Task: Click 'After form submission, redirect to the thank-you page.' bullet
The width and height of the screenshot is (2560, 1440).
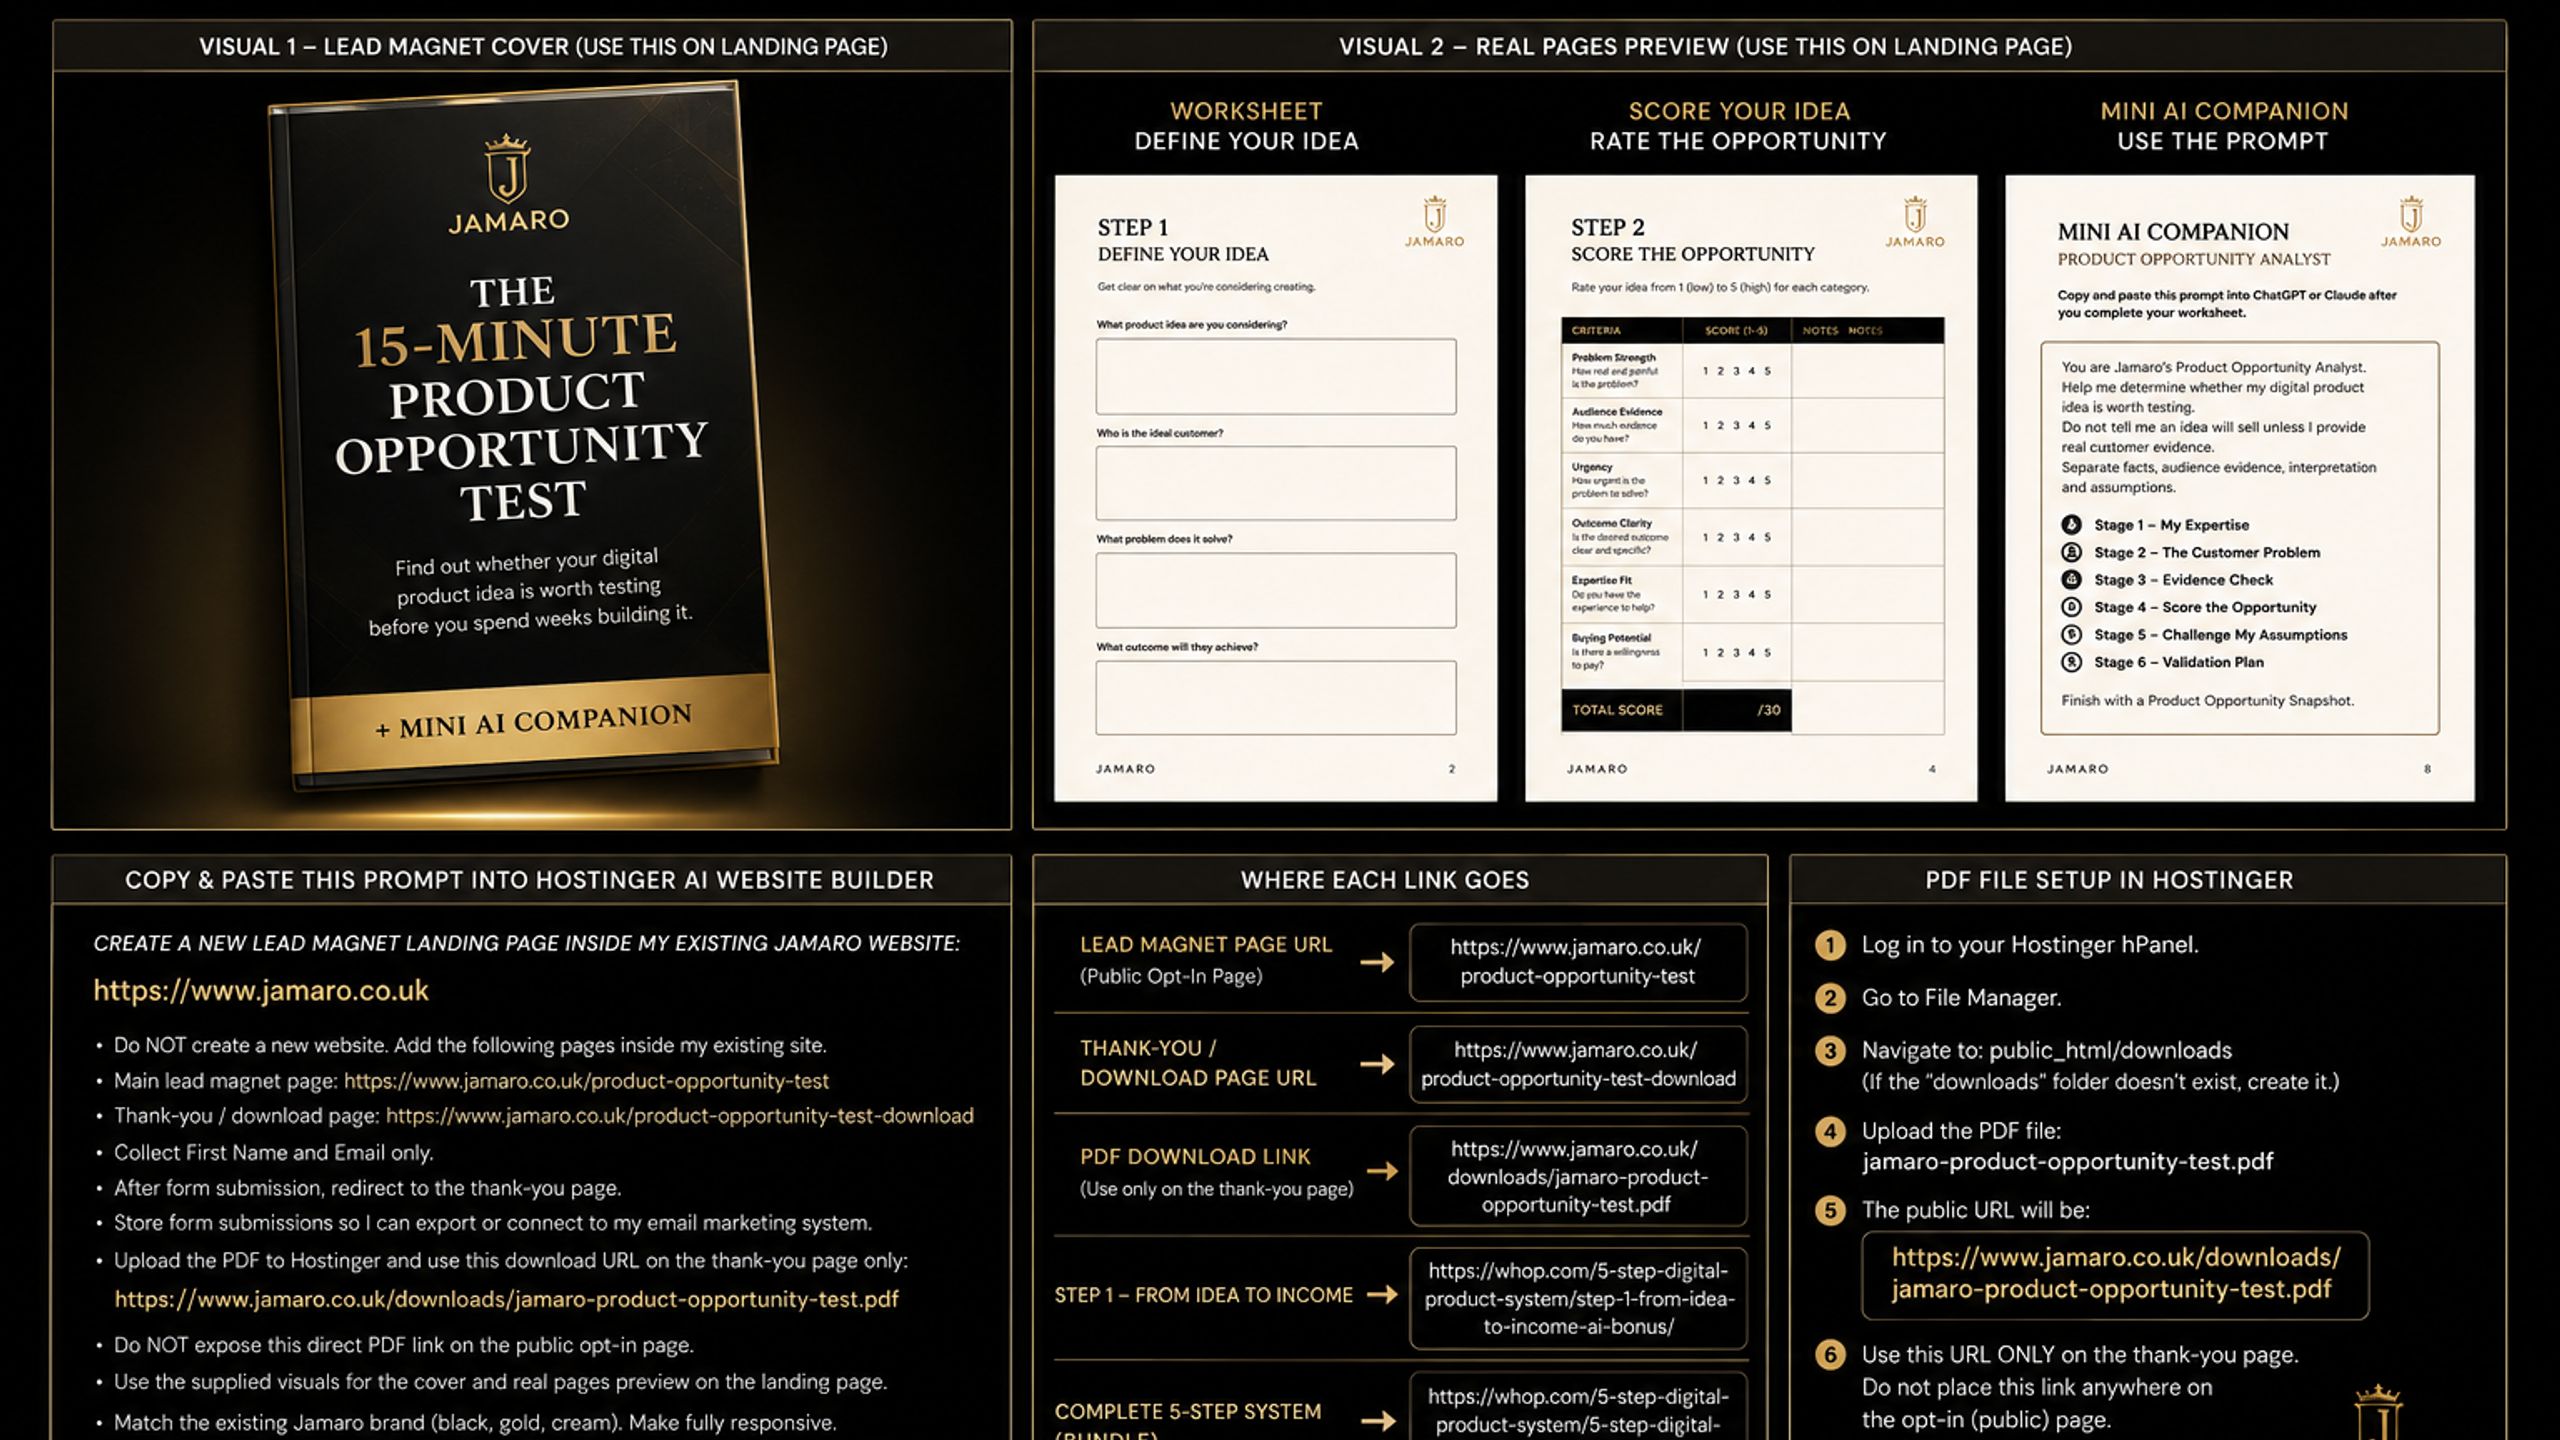Action: [x=367, y=1188]
